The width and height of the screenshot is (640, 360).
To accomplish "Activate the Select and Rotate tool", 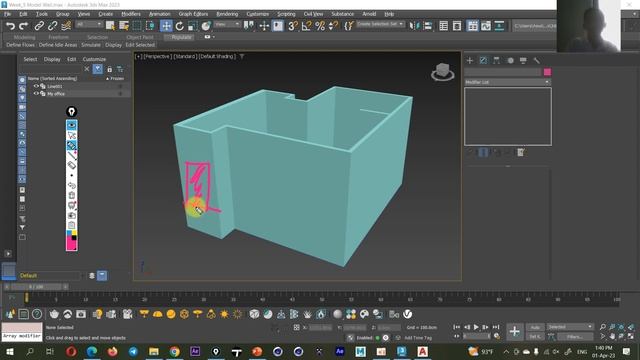I will coord(180,26).
